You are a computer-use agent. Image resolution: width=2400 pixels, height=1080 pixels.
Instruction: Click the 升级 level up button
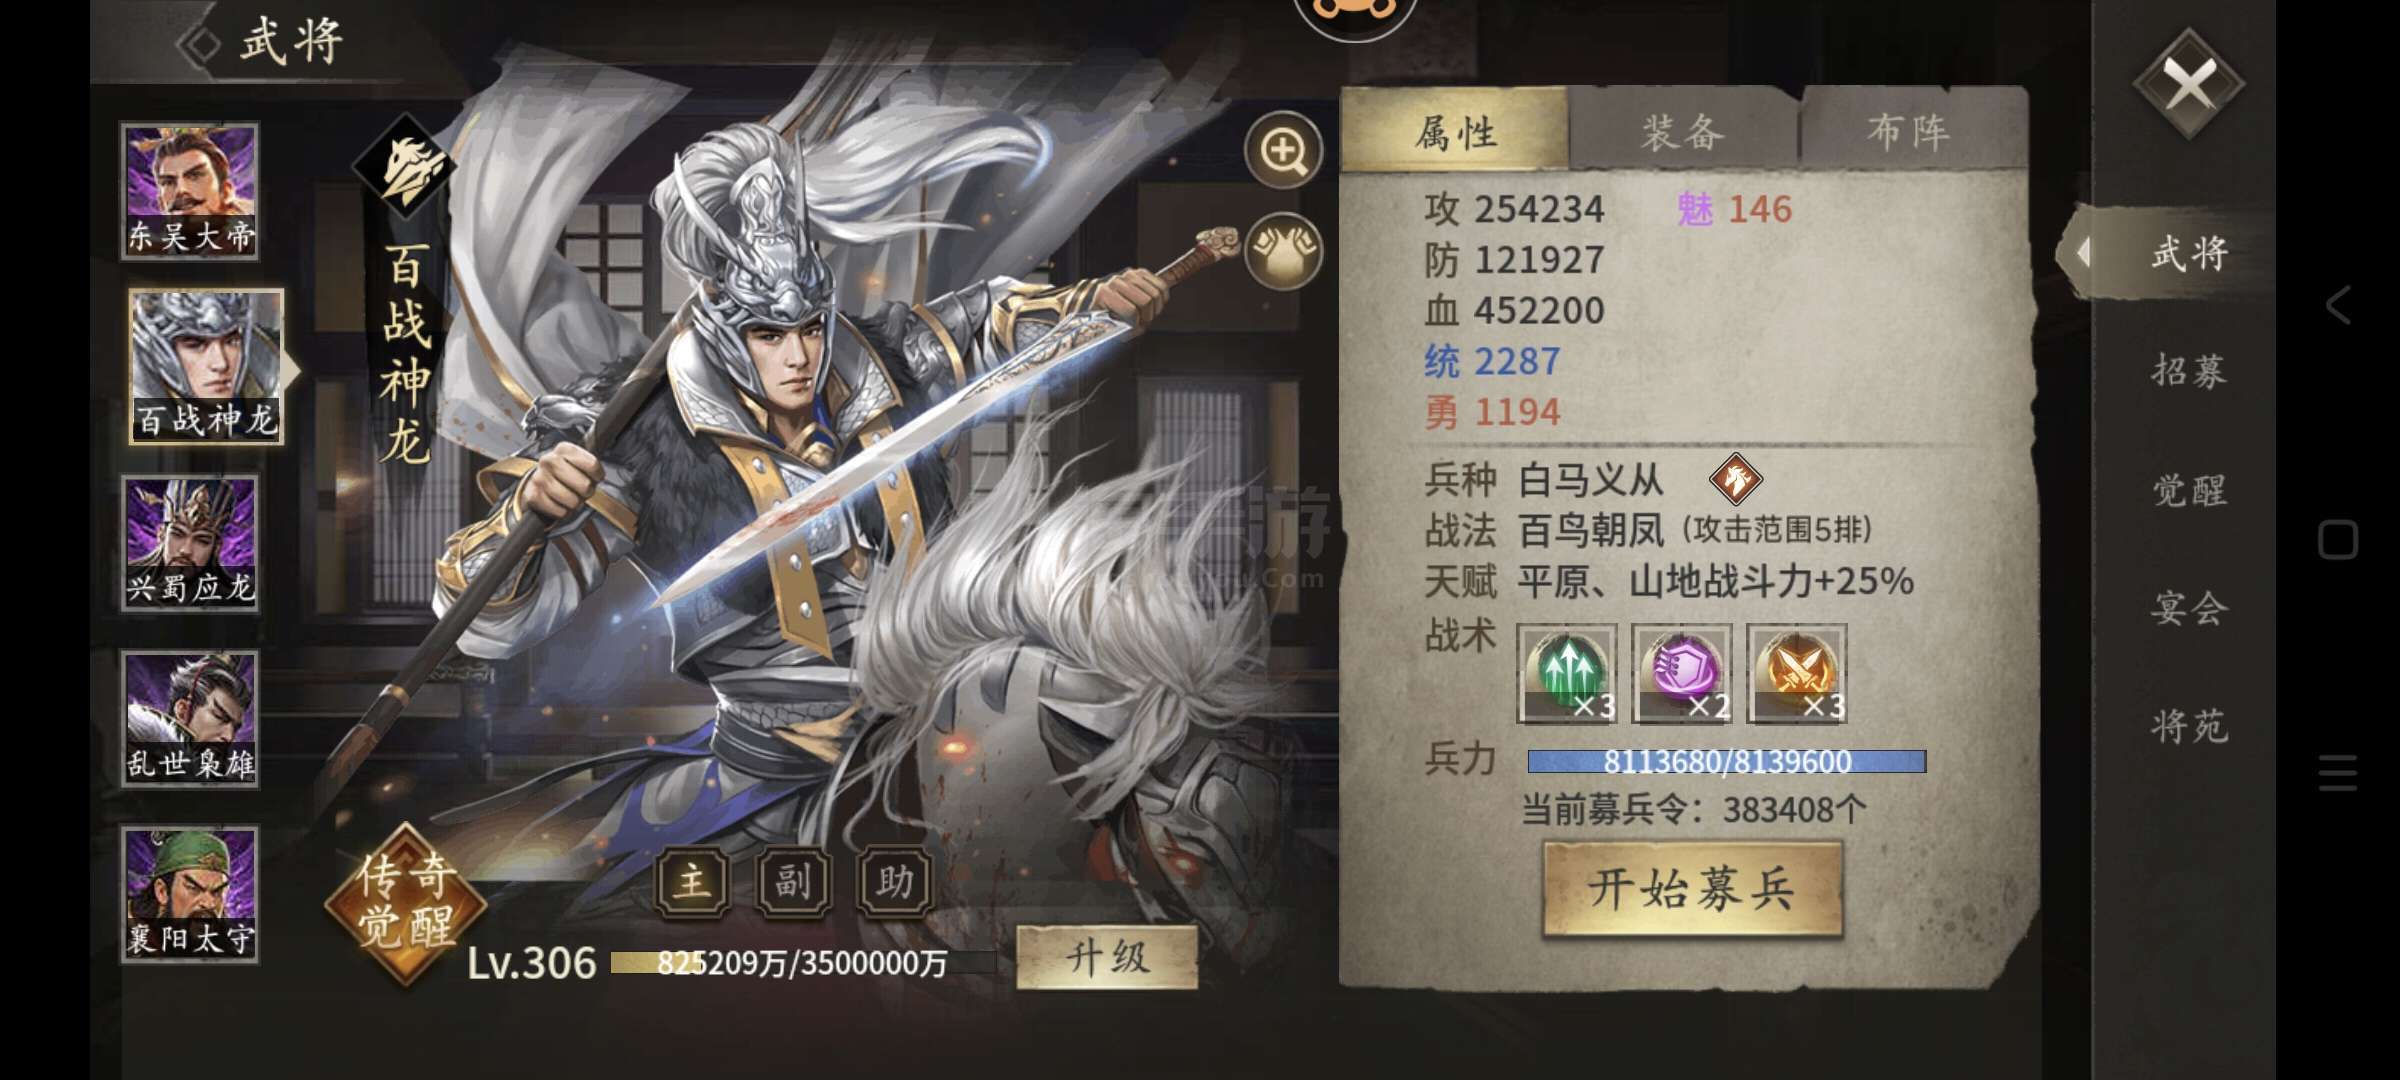point(1107,958)
